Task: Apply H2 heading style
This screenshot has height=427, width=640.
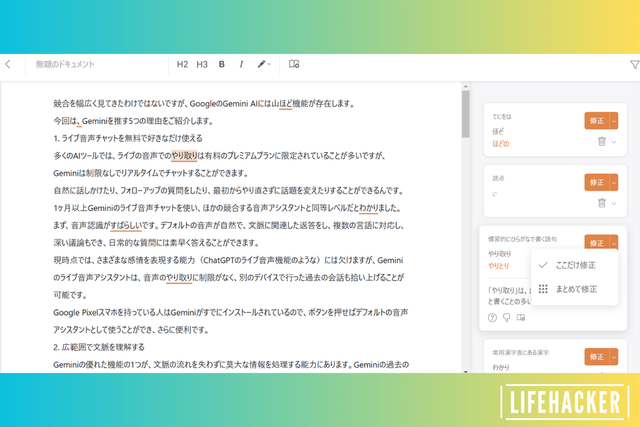Action: coord(182,64)
